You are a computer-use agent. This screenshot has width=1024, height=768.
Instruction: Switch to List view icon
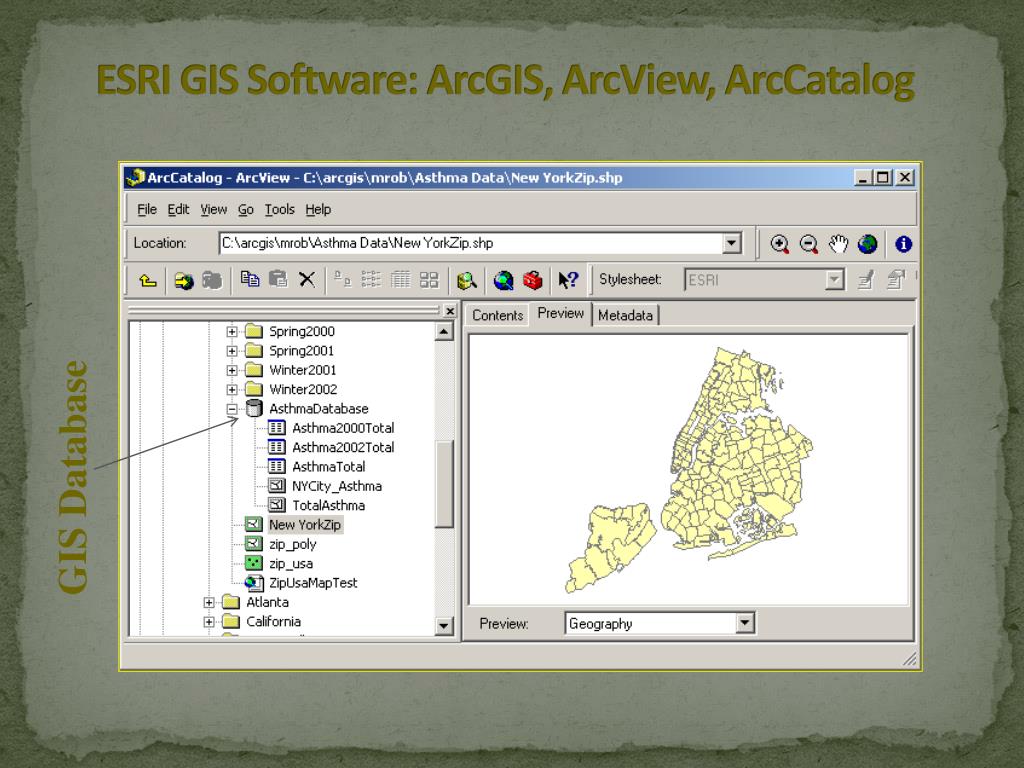click(x=371, y=280)
